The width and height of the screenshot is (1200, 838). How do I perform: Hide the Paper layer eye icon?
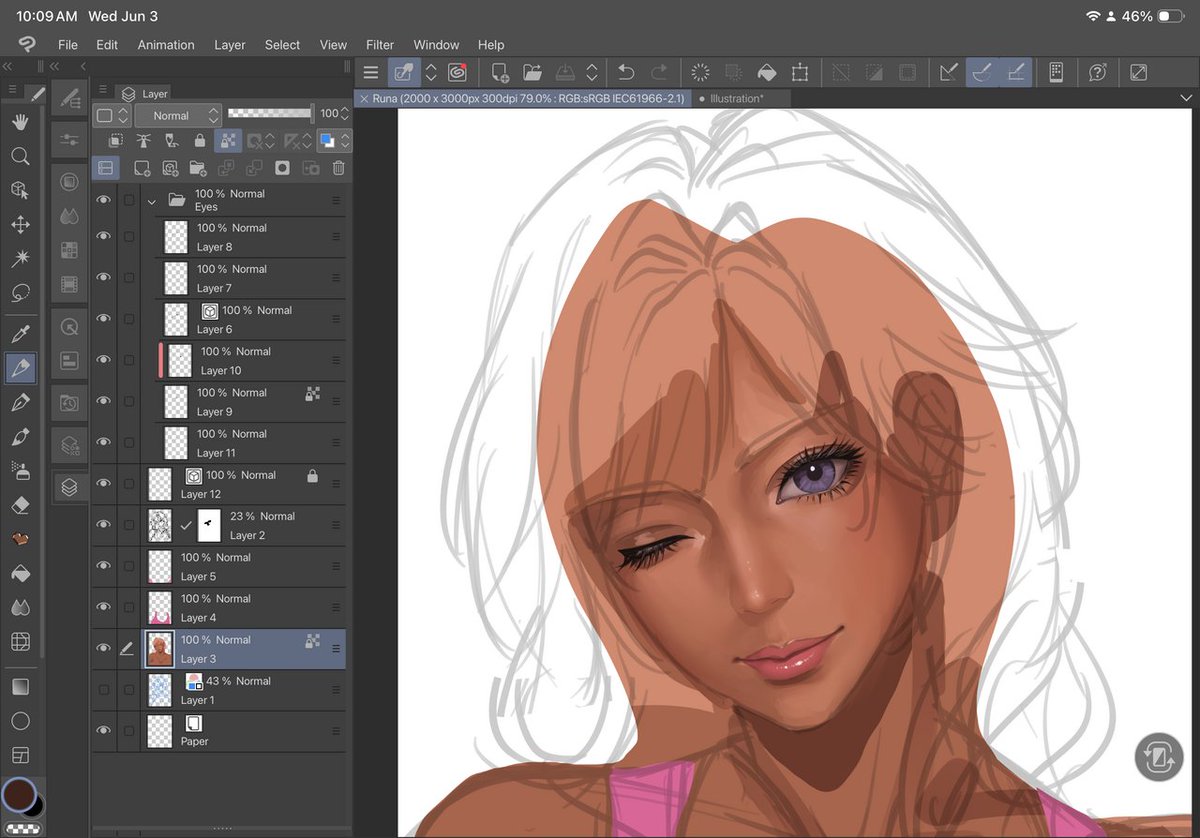(x=103, y=731)
